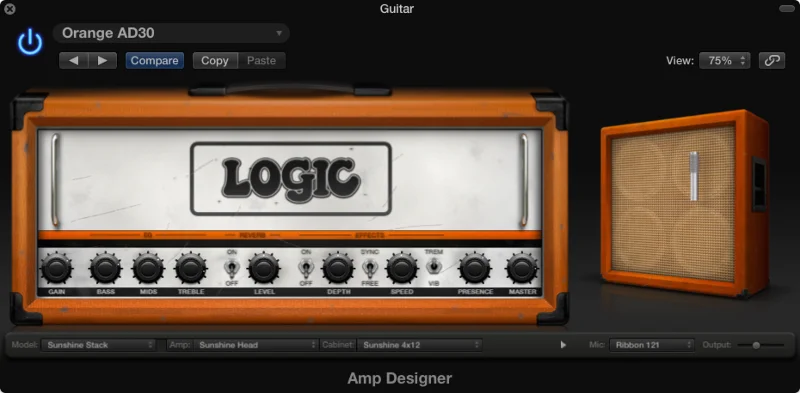Image resolution: width=800 pixels, height=393 pixels.
Task: Flip the Trem/Vib switch
Action: (434, 267)
